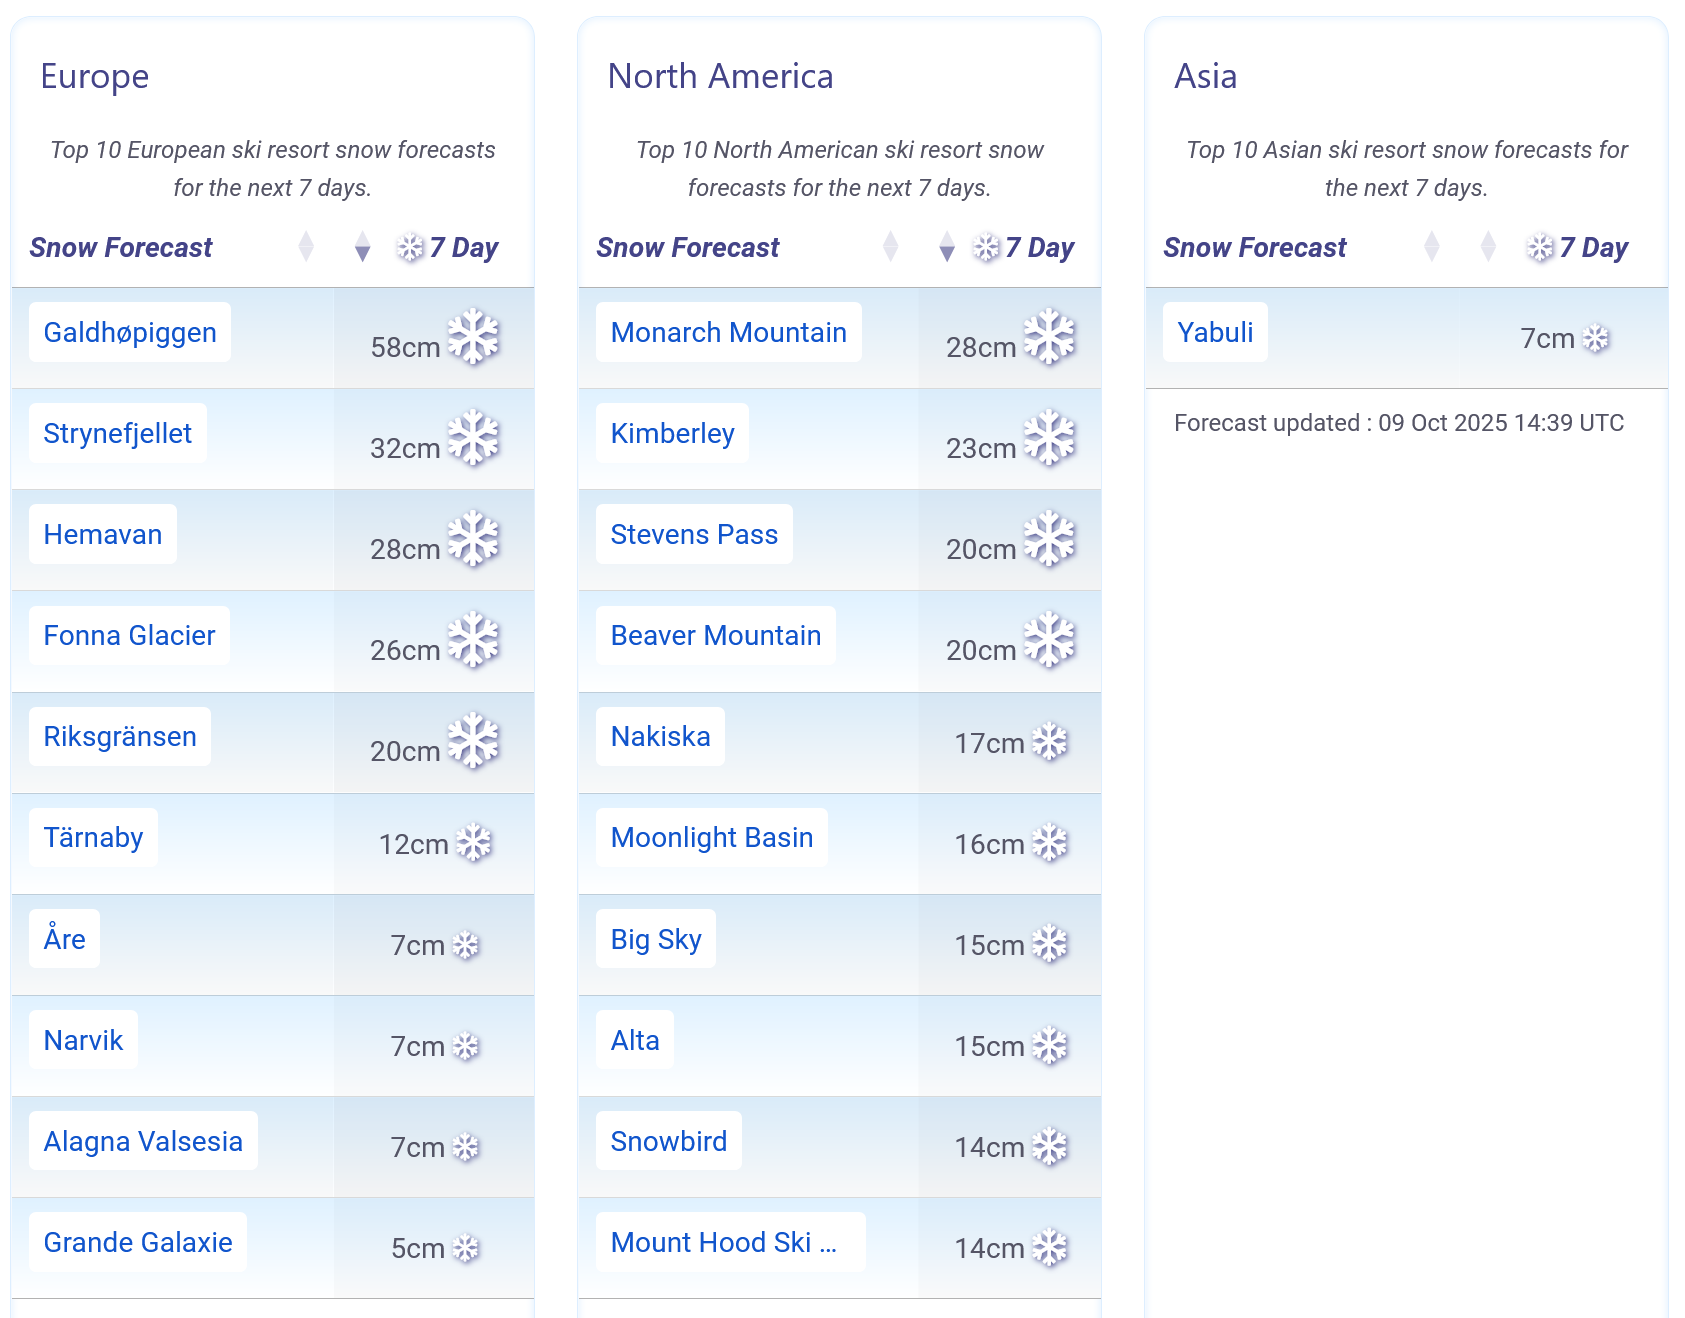Open the Strynefjellet resort link
1685x1318 pixels.
pyautogui.click(x=118, y=433)
